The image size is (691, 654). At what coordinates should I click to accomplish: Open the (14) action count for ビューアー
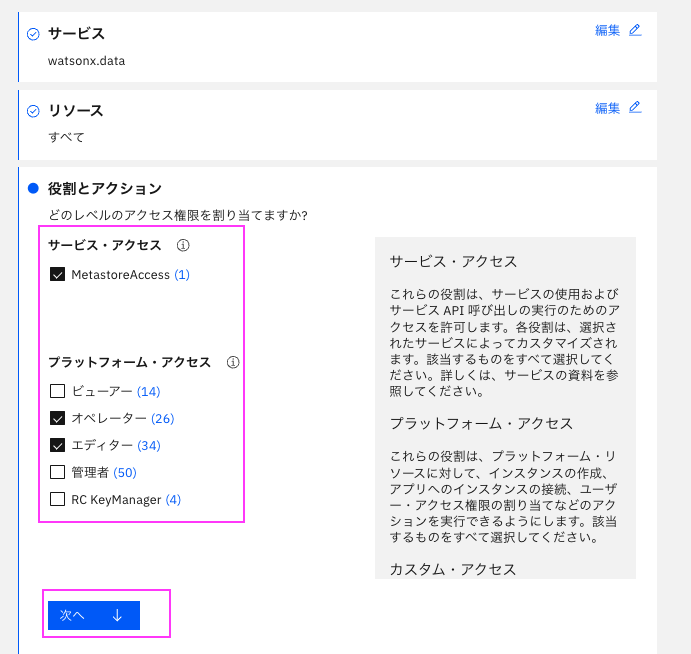(149, 391)
